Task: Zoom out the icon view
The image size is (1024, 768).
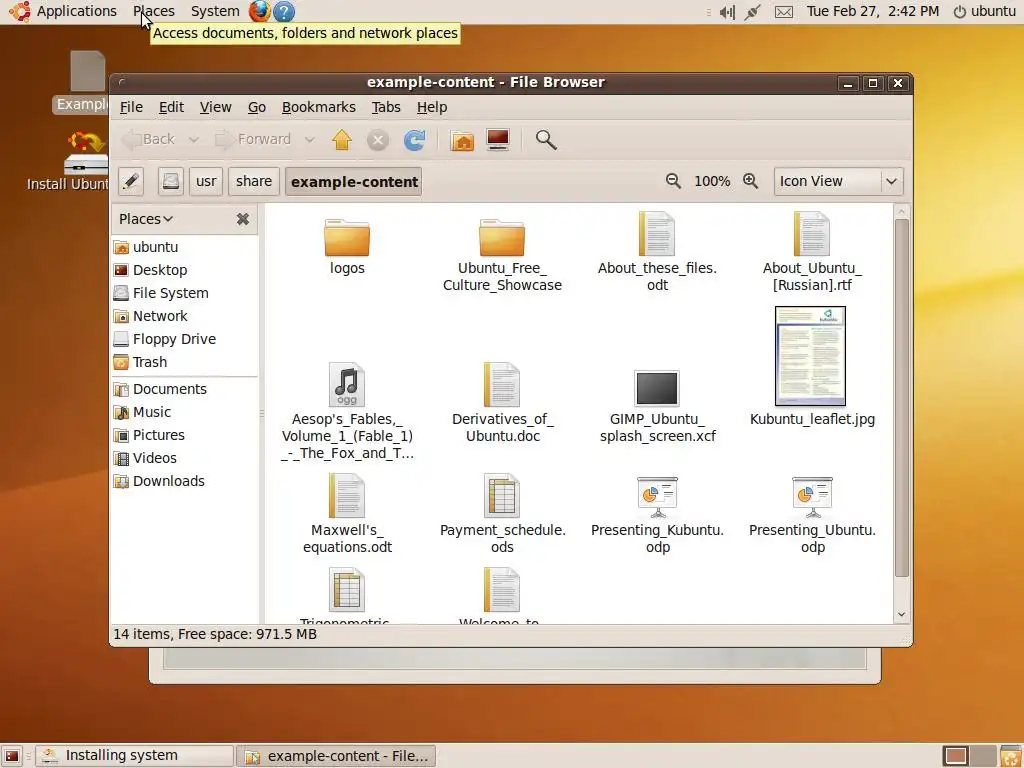Action: pos(673,181)
